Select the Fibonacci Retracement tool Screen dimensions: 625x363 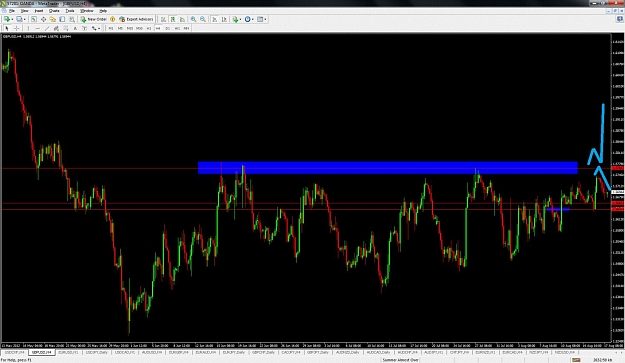click(x=66, y=28)
